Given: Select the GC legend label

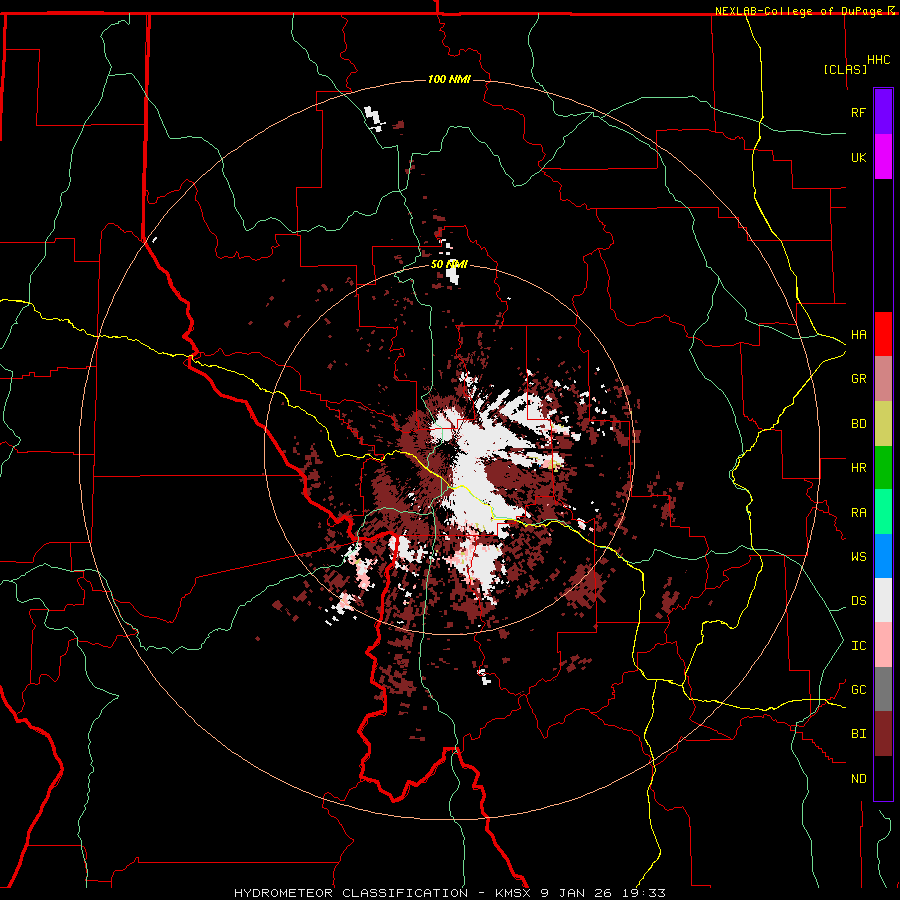Looking at the screenshot, I should click(858, 690).
